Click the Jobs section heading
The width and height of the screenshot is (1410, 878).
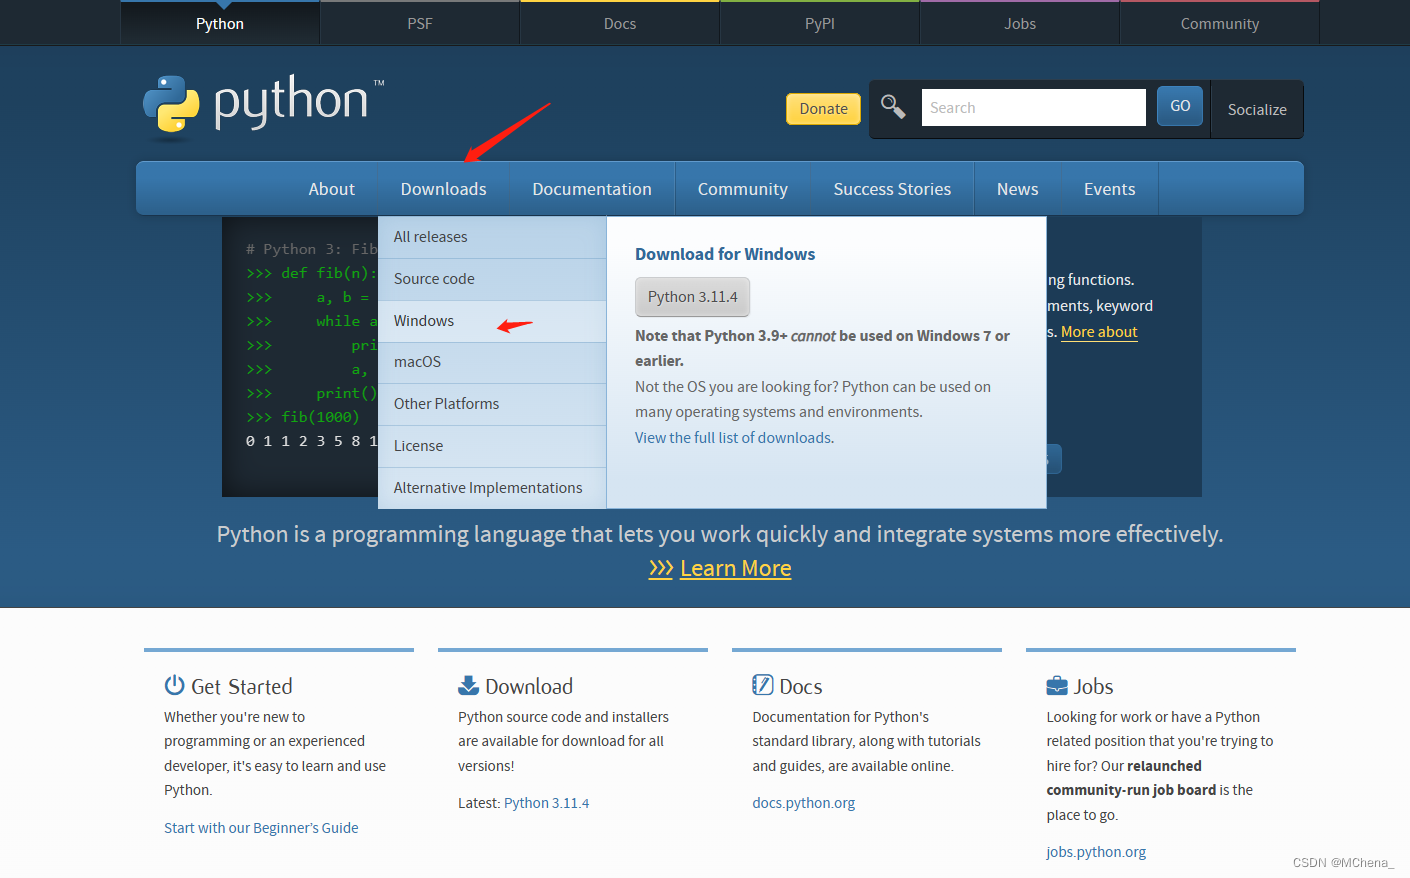tap(1094, 686)
